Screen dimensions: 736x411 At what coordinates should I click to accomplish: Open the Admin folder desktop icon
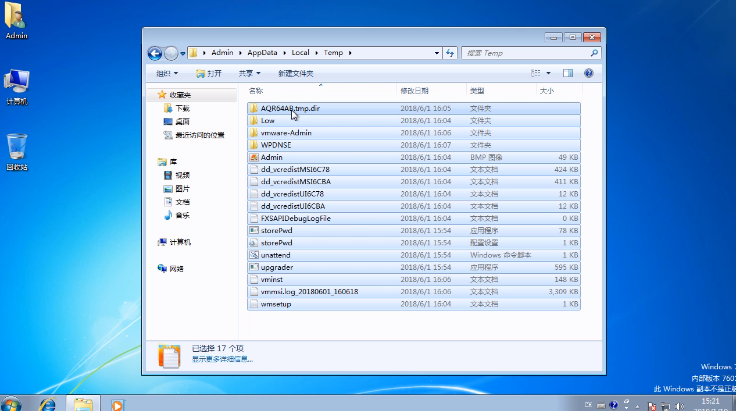pyautogui.click(x=16, y=21)
